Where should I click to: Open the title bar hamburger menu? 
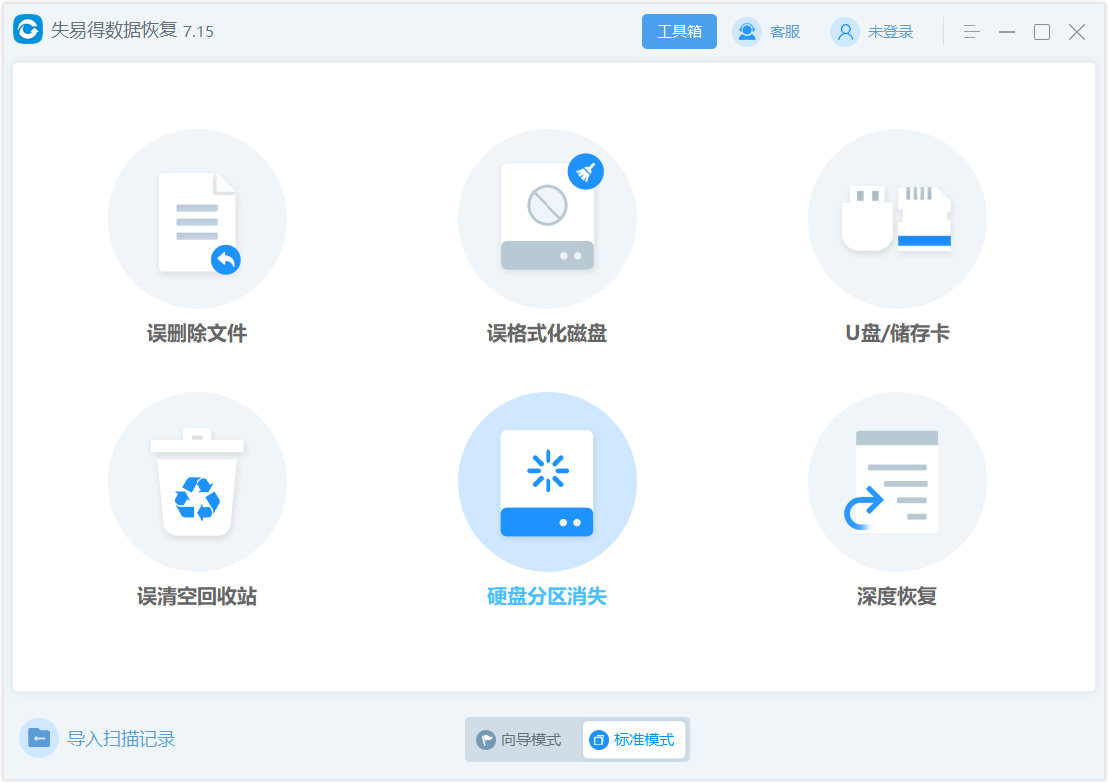pyautogui.click(x=972, y=32)
